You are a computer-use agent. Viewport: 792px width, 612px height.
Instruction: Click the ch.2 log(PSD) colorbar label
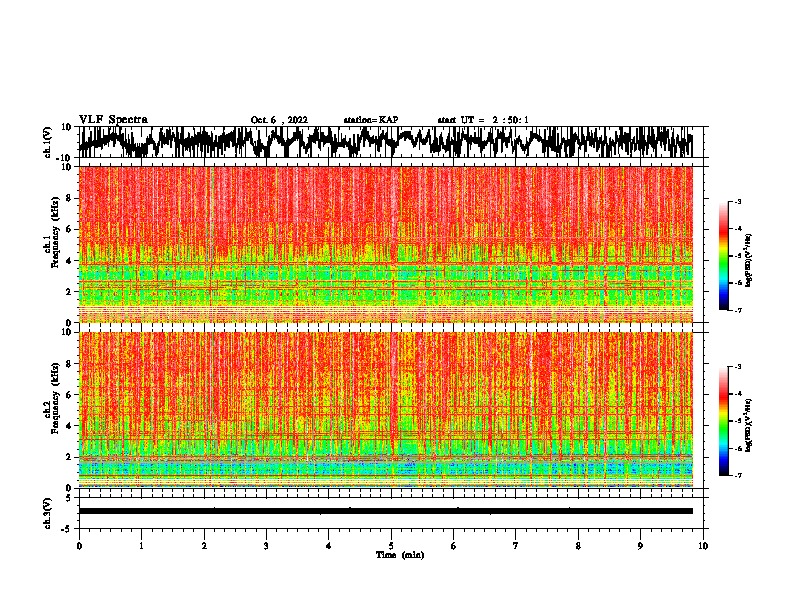(x=748, y=425)
